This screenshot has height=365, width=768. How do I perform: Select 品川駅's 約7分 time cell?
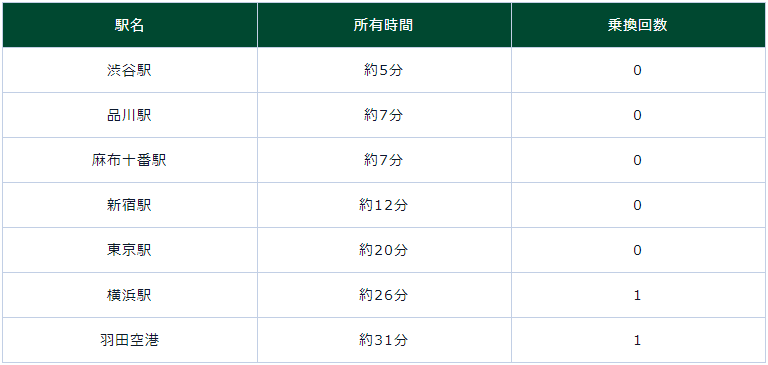click(384, 115)
